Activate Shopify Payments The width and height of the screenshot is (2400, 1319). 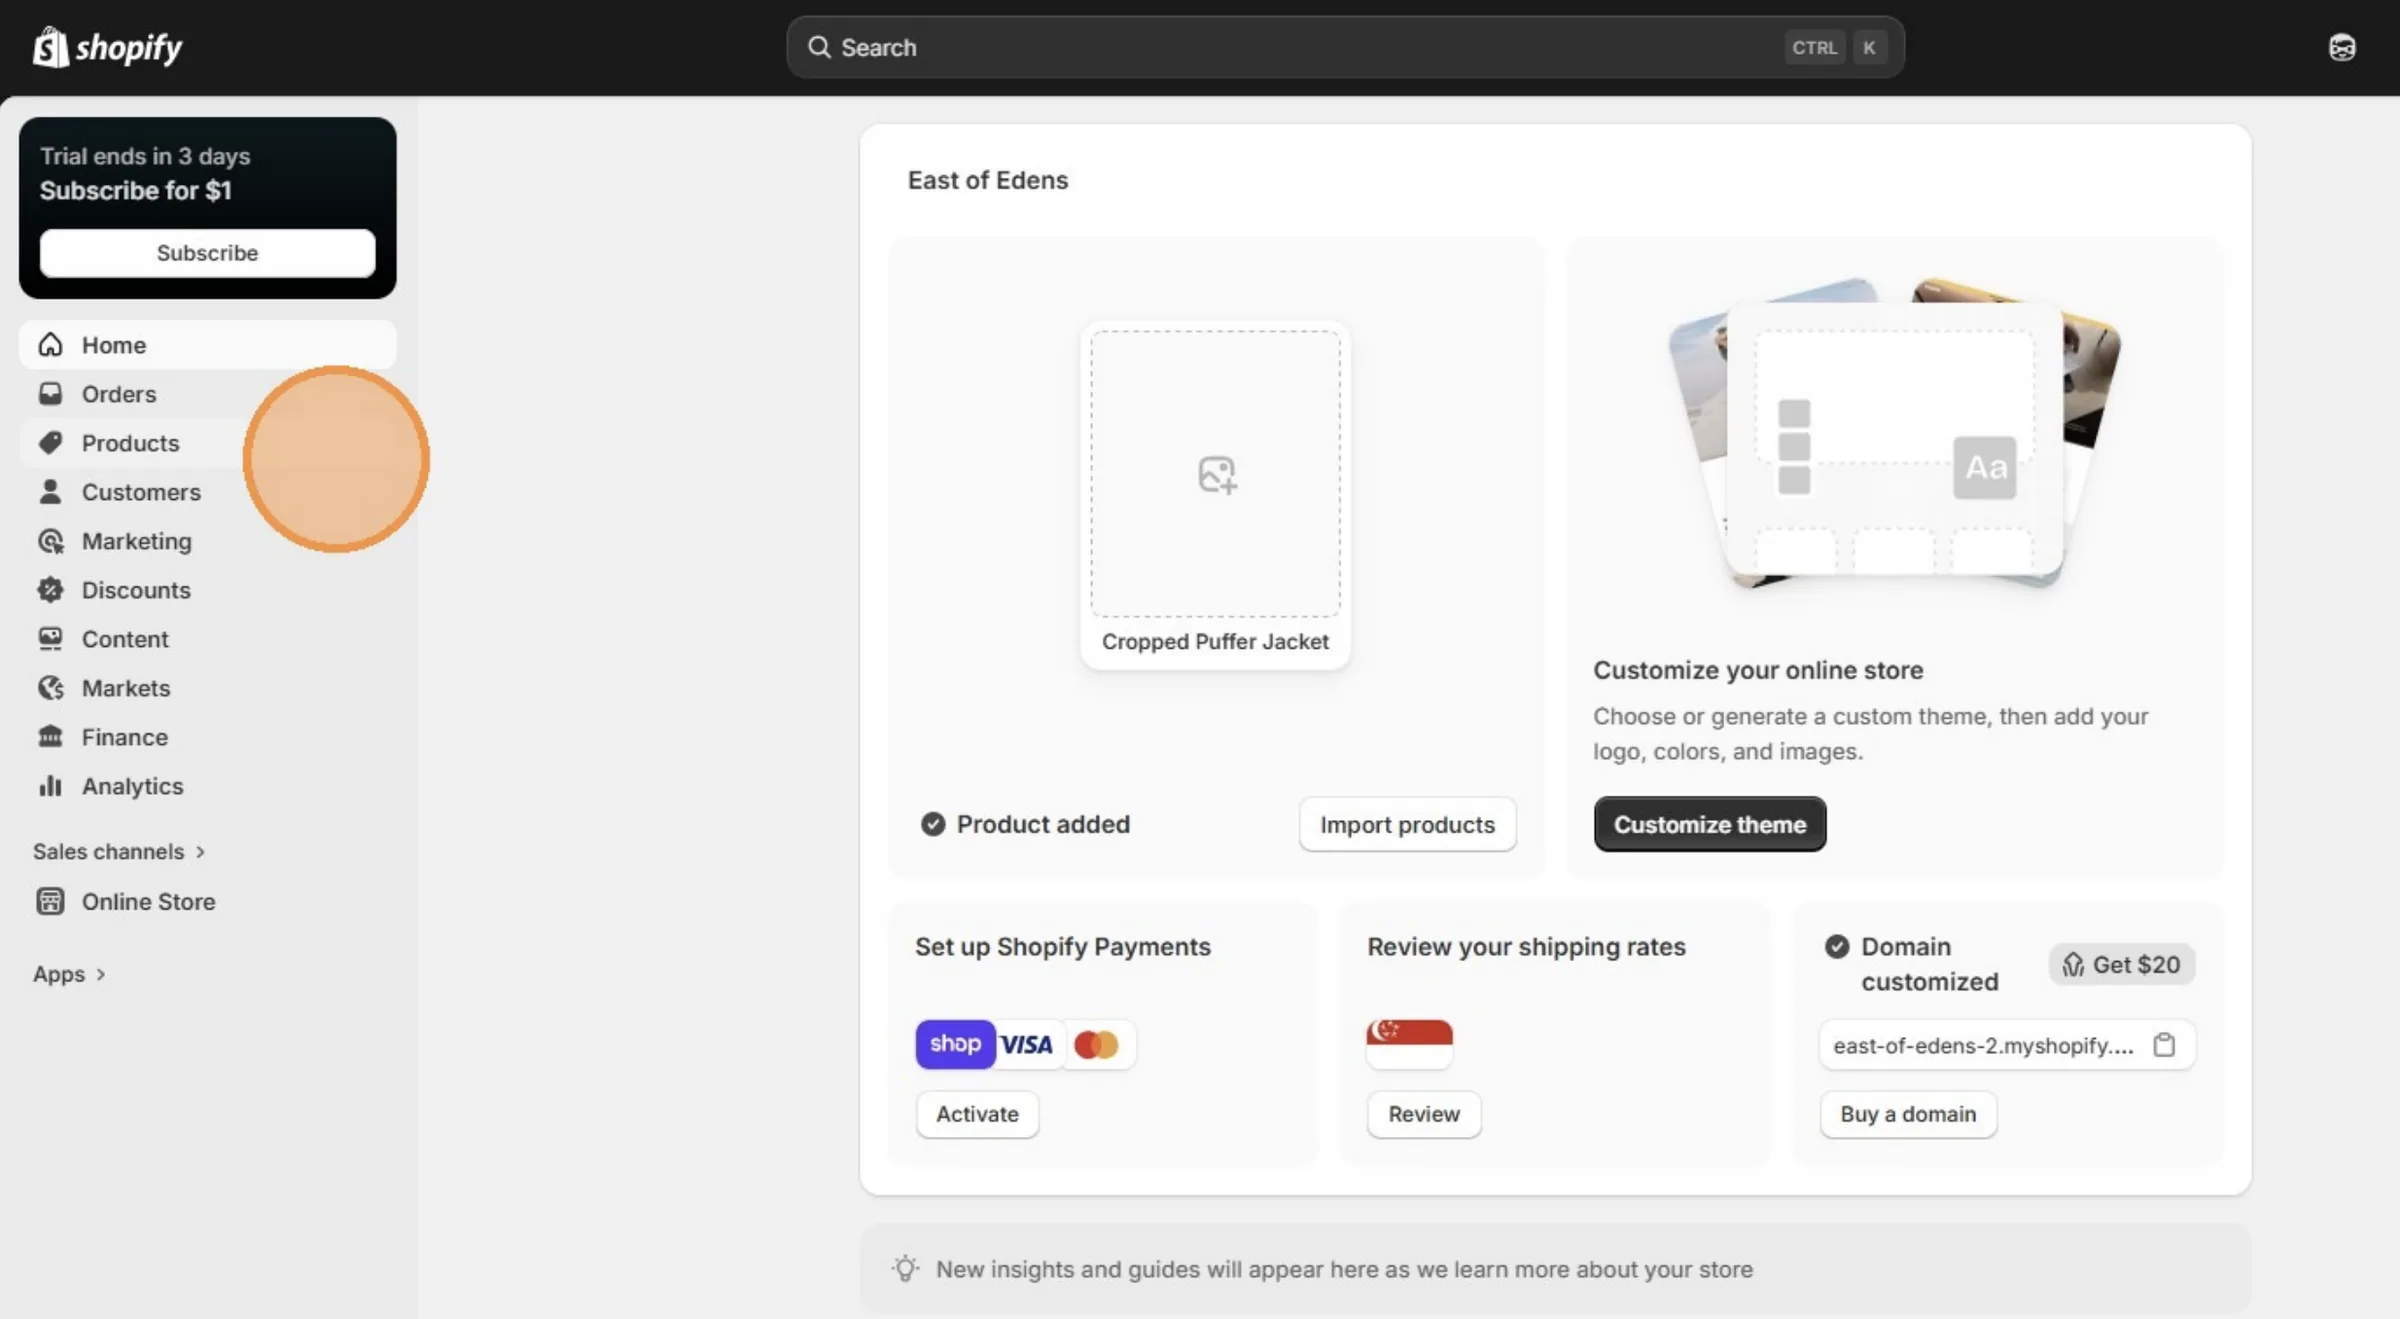(977, 1114)
